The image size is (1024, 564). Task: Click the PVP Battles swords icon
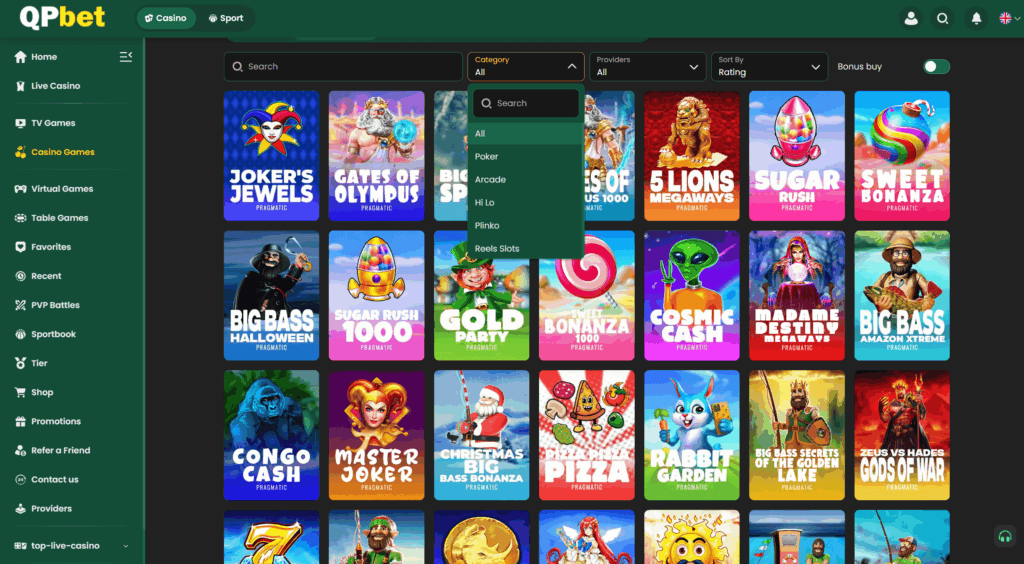20,305
